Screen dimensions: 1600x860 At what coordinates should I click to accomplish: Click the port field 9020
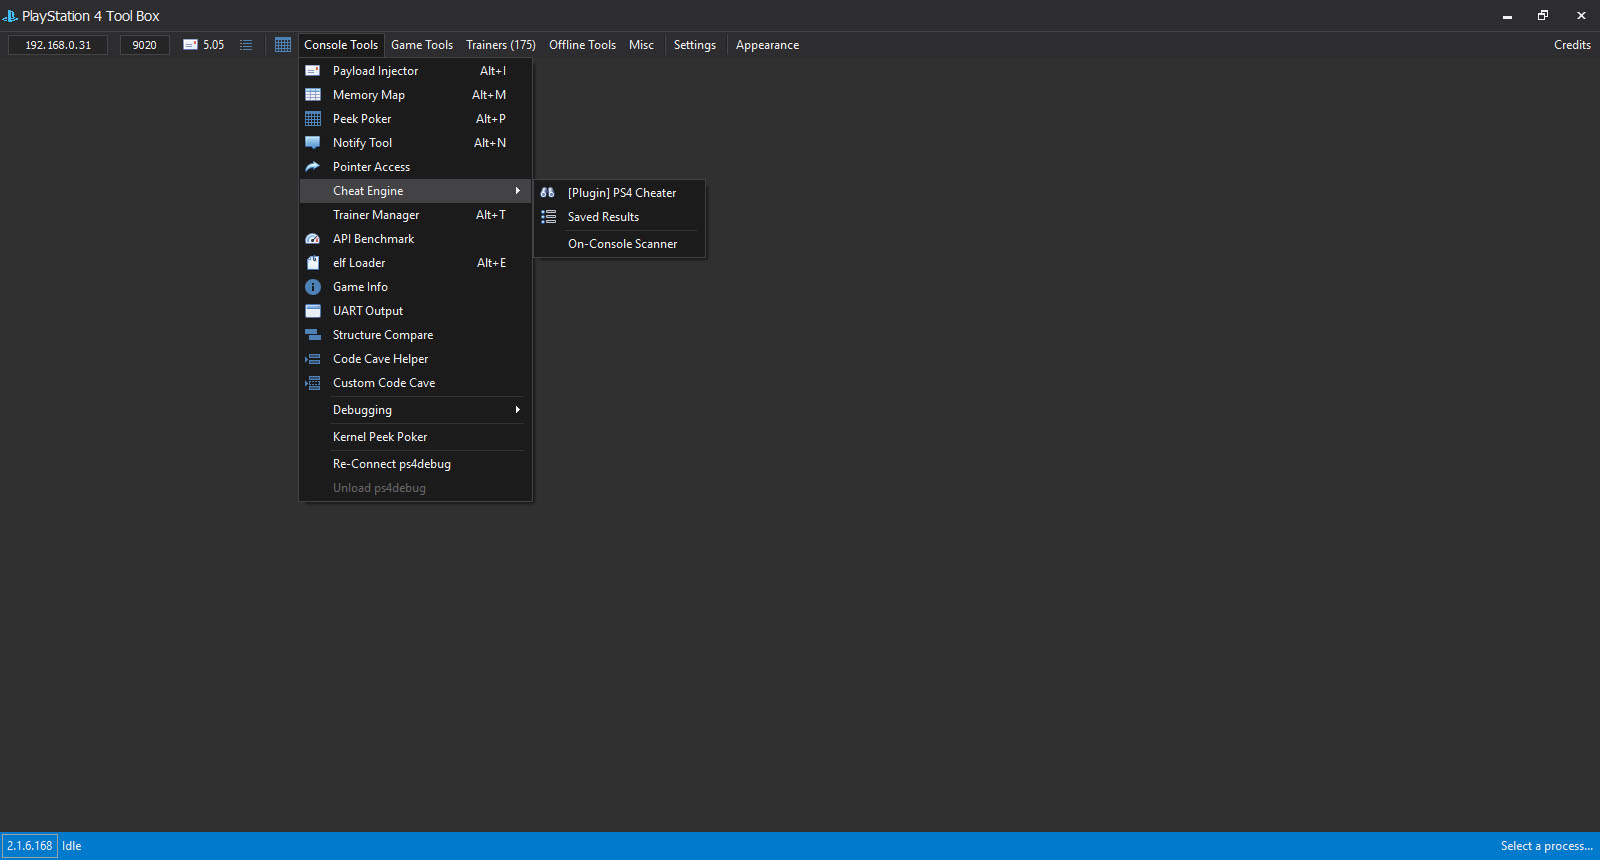[x=145, y=45]
